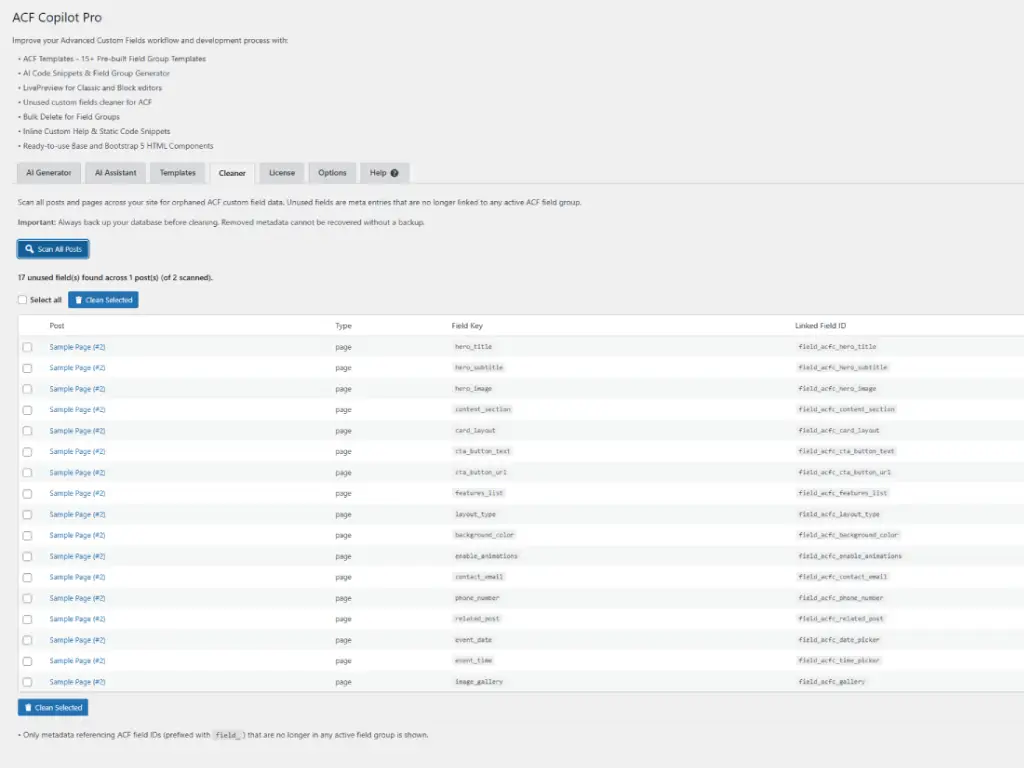1024x768 pixels.
Task: Click the help question mark icon
Action: pos(394,173)
